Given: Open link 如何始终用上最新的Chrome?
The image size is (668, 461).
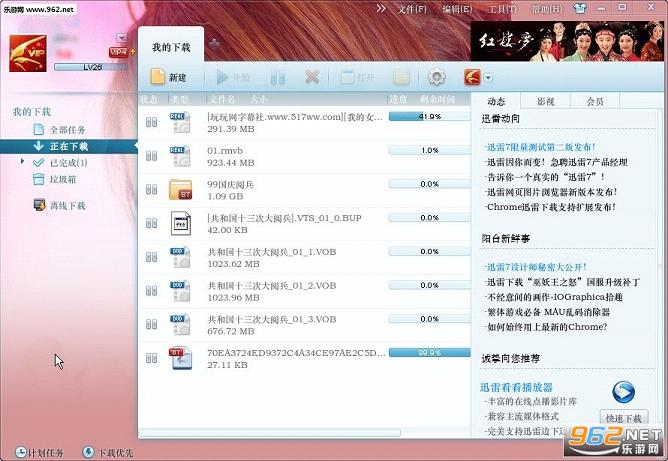Looking at the screenshot, I should [546, 327].
